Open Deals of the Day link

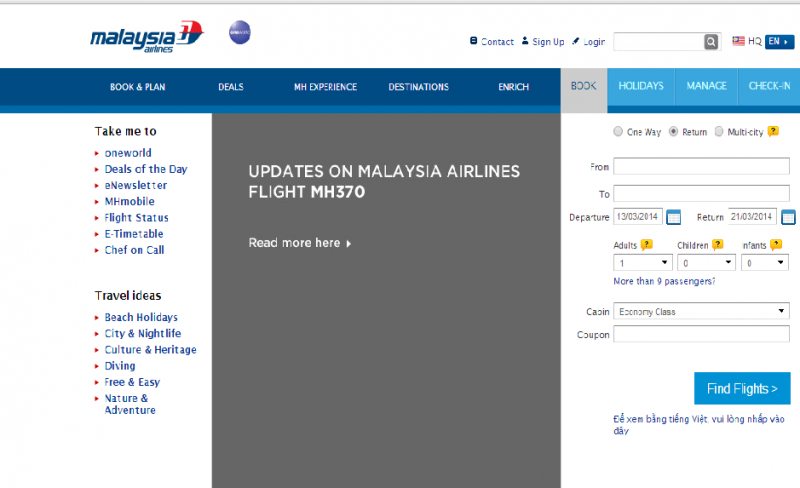click(146, 169)
